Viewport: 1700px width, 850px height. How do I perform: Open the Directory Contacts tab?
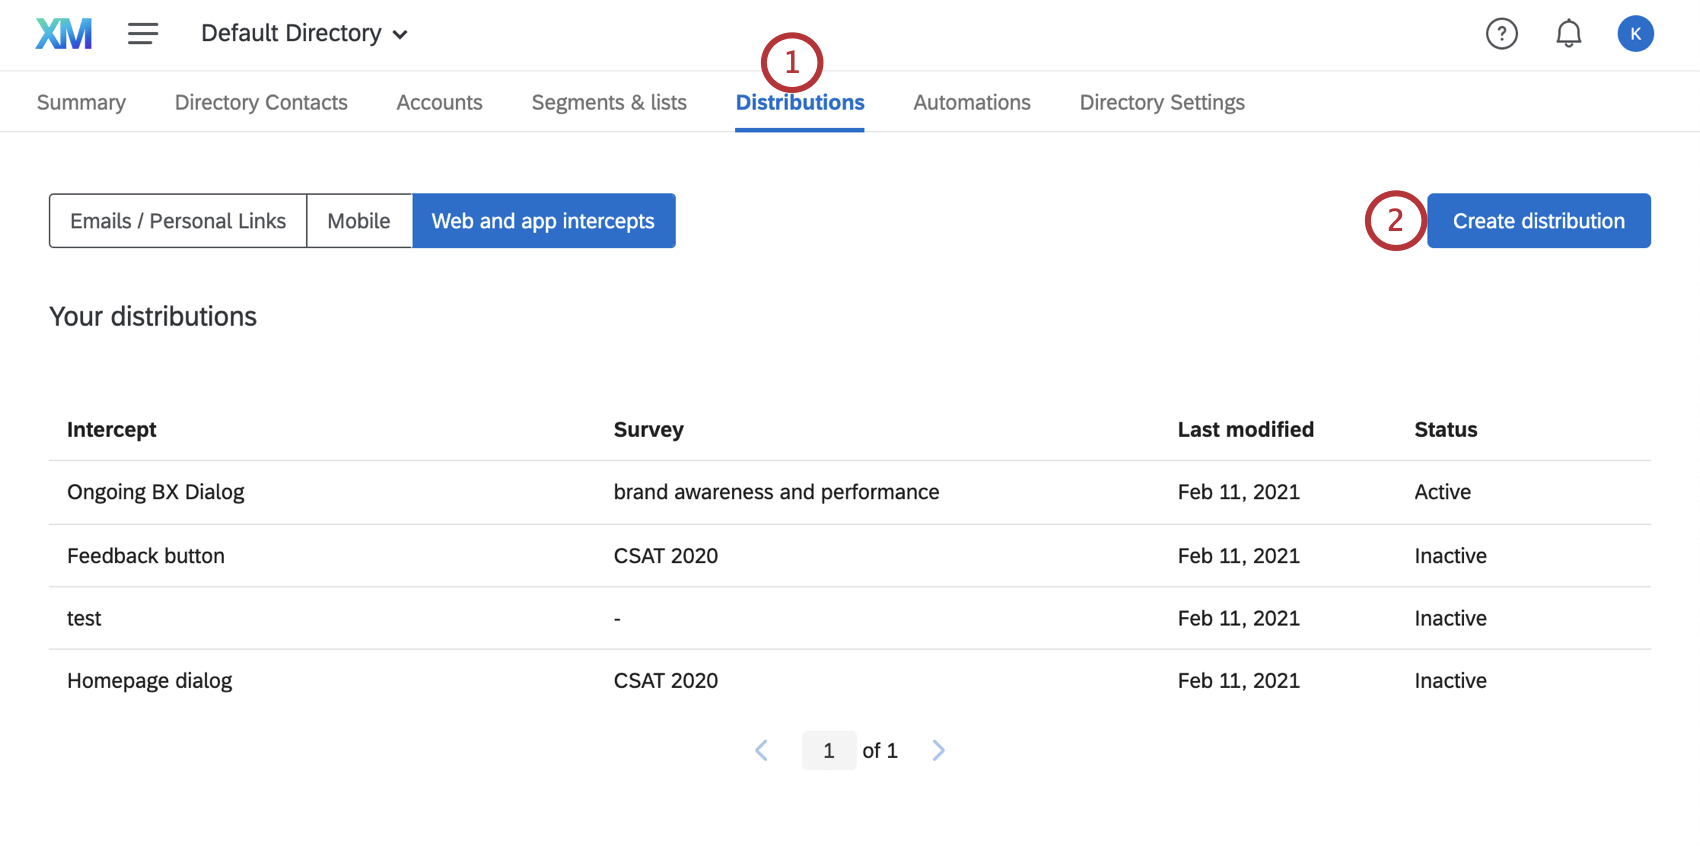[261, 102]
